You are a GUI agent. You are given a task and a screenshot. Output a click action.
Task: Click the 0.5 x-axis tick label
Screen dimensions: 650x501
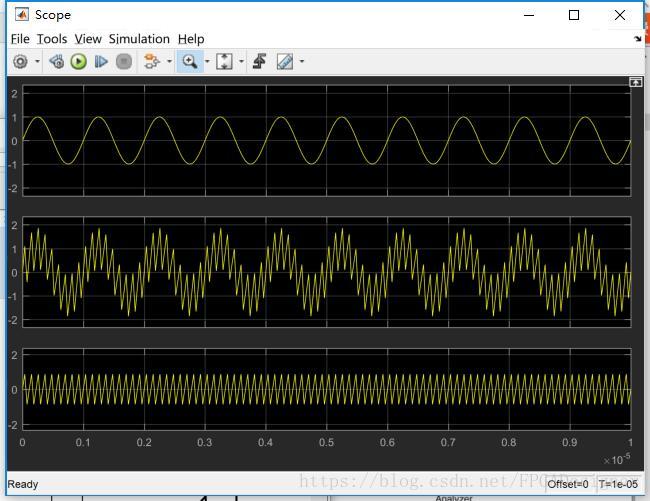click(x=326, y=443)
